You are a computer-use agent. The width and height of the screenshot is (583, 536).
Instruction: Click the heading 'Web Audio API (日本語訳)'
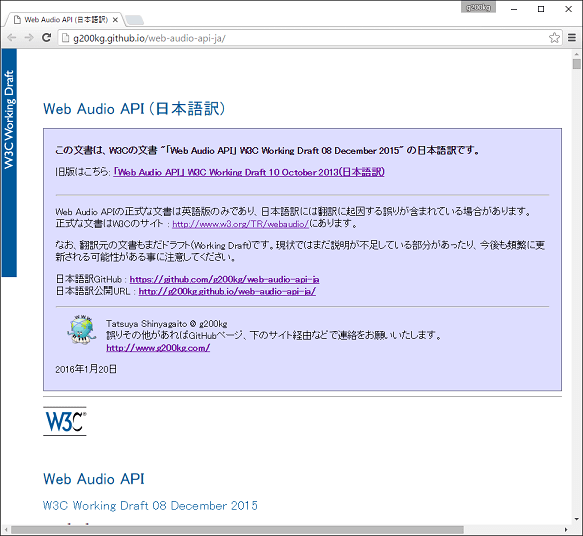134,109
